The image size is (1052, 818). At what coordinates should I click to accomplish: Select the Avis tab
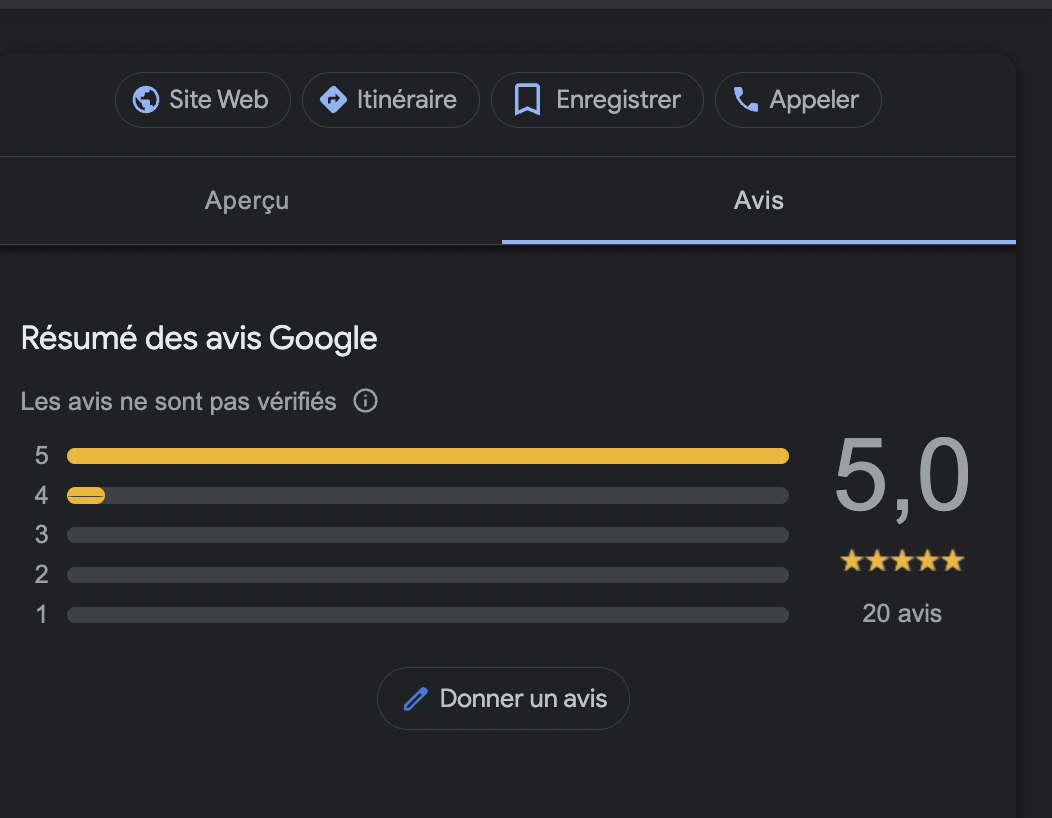(758, 200)
